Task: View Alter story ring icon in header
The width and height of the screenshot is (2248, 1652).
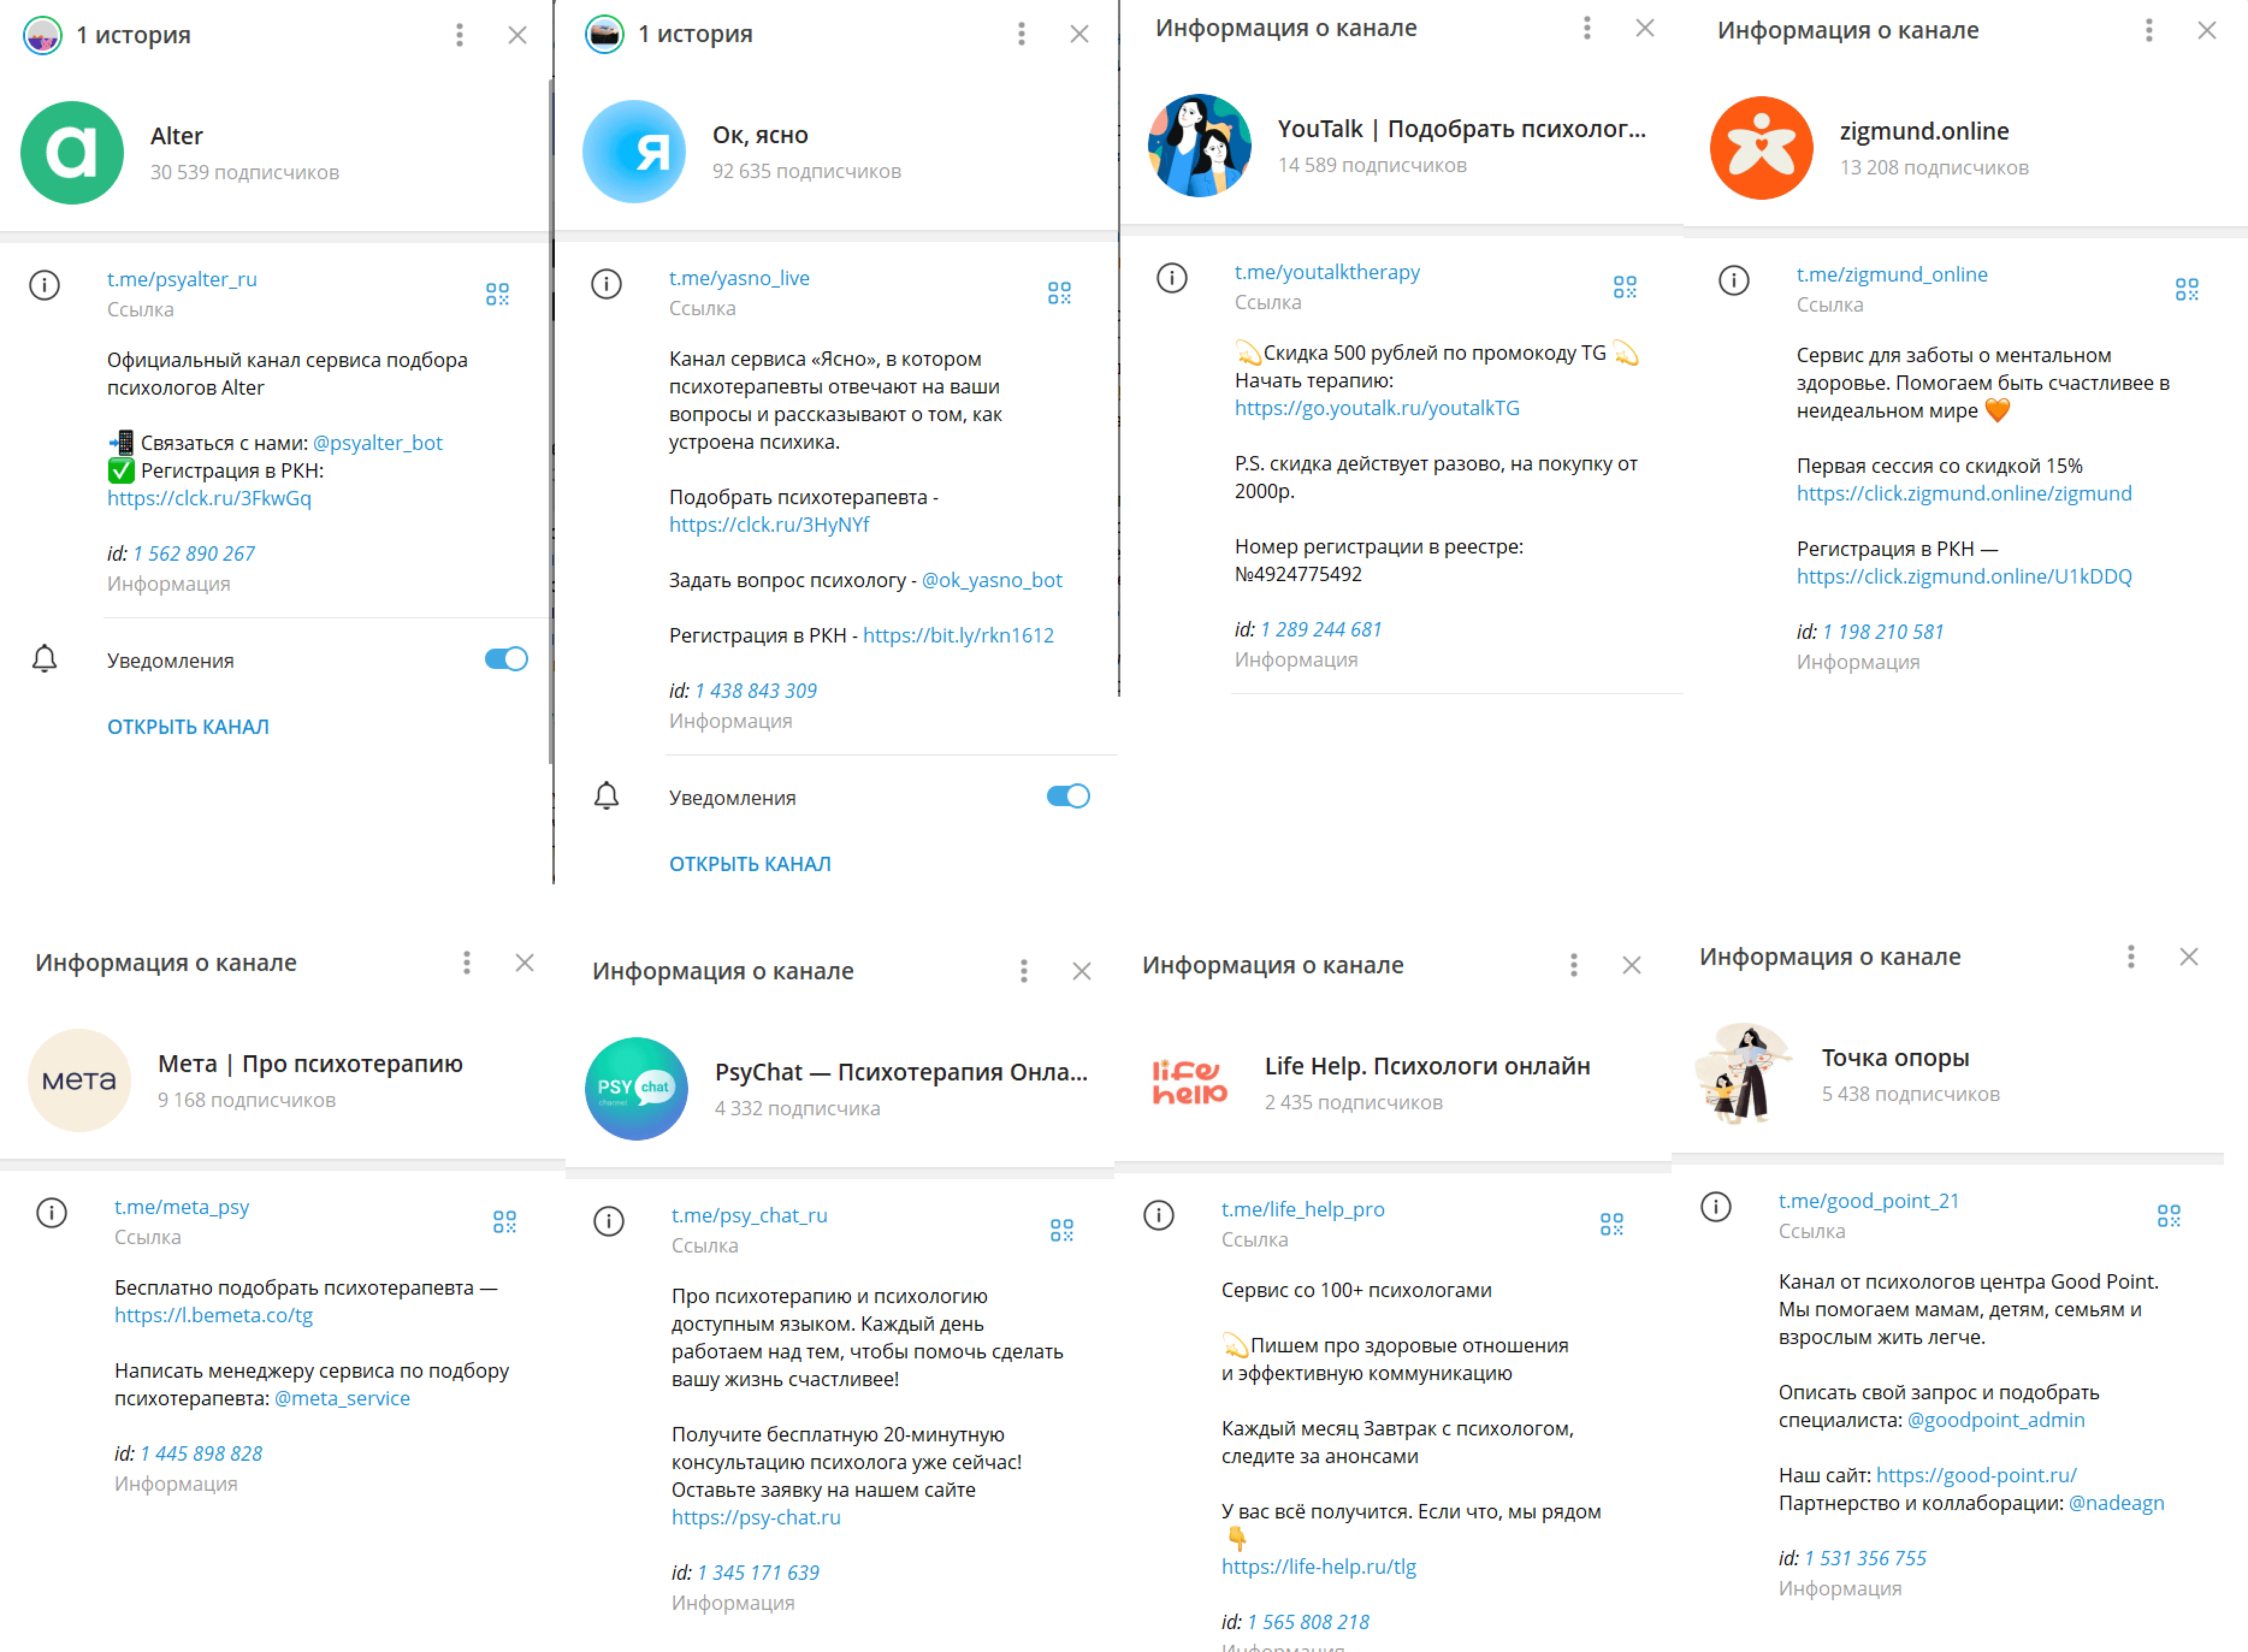Action: pyautogui.click(x=43, y=35)
